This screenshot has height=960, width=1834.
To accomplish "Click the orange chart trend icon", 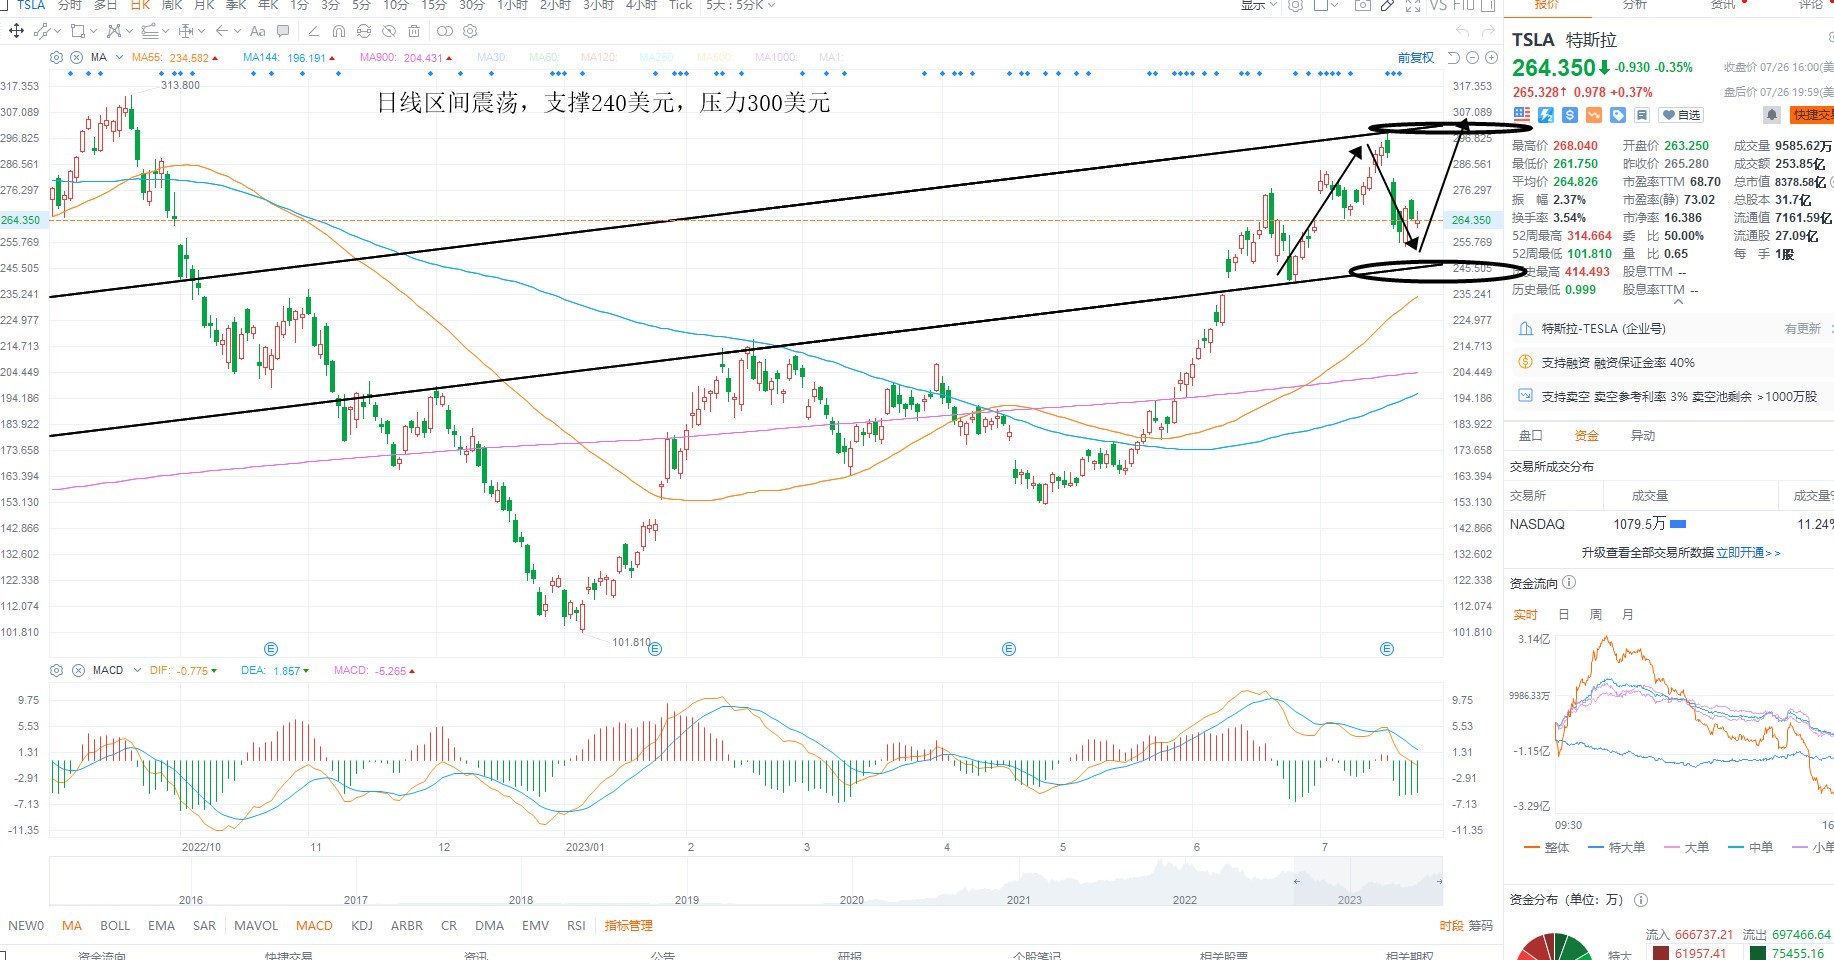I will (1594, 115).
